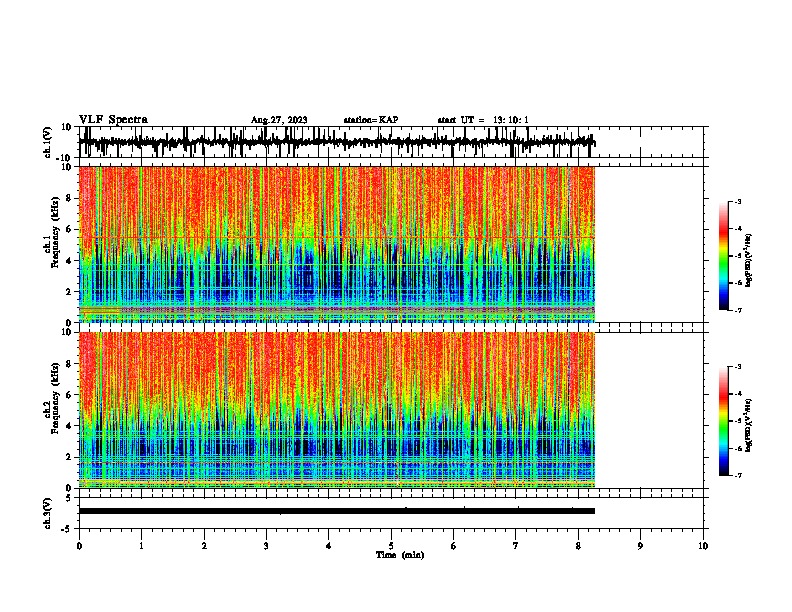Click the ch.2 frequency tick "2"
Viewport: 792px width, 612px height.
pos(69,457)
